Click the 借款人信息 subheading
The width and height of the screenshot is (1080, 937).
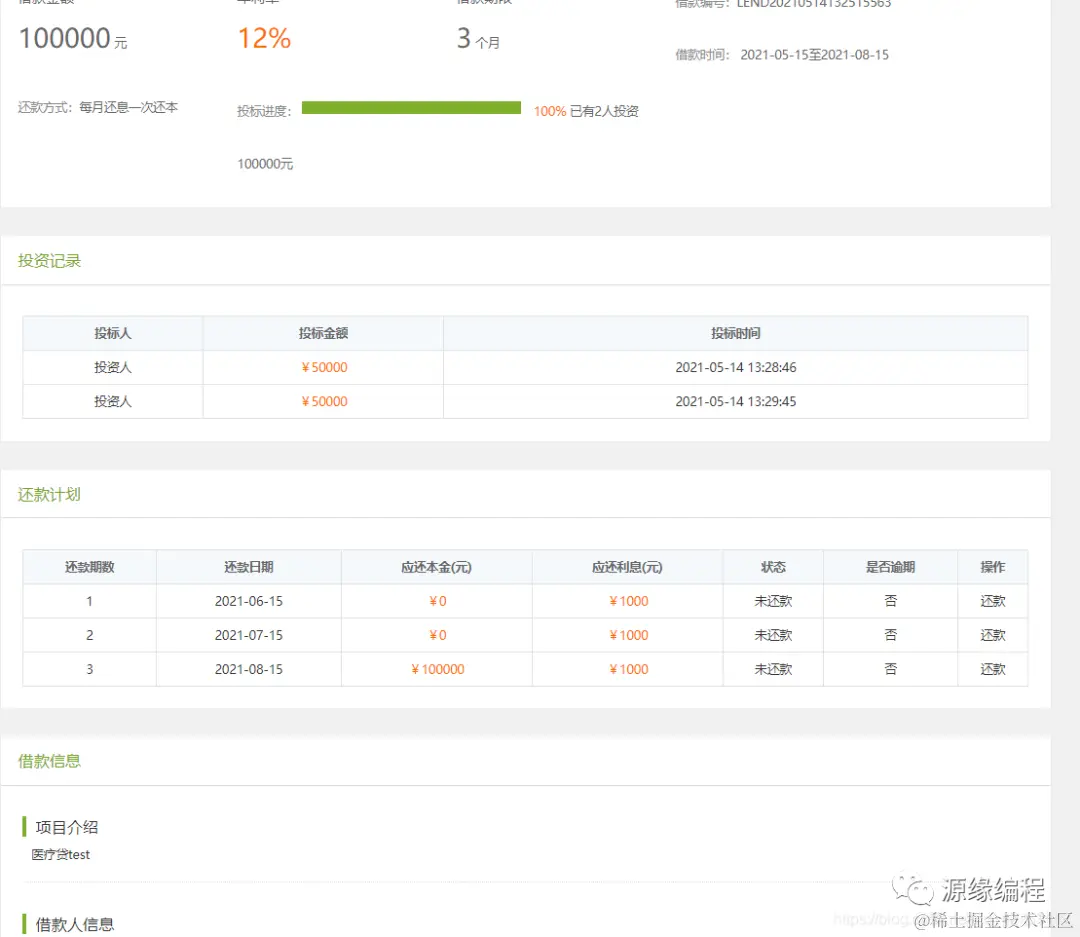(x=74, y=924)
